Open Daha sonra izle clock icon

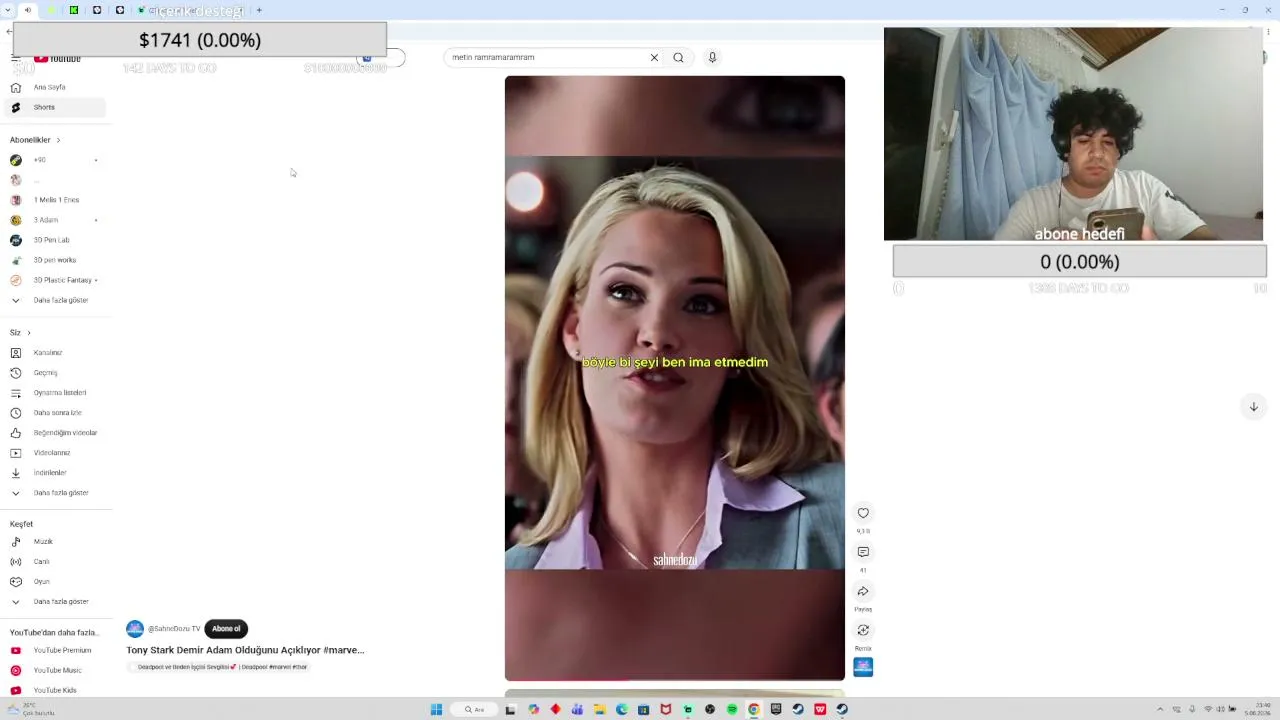point(16,413)
